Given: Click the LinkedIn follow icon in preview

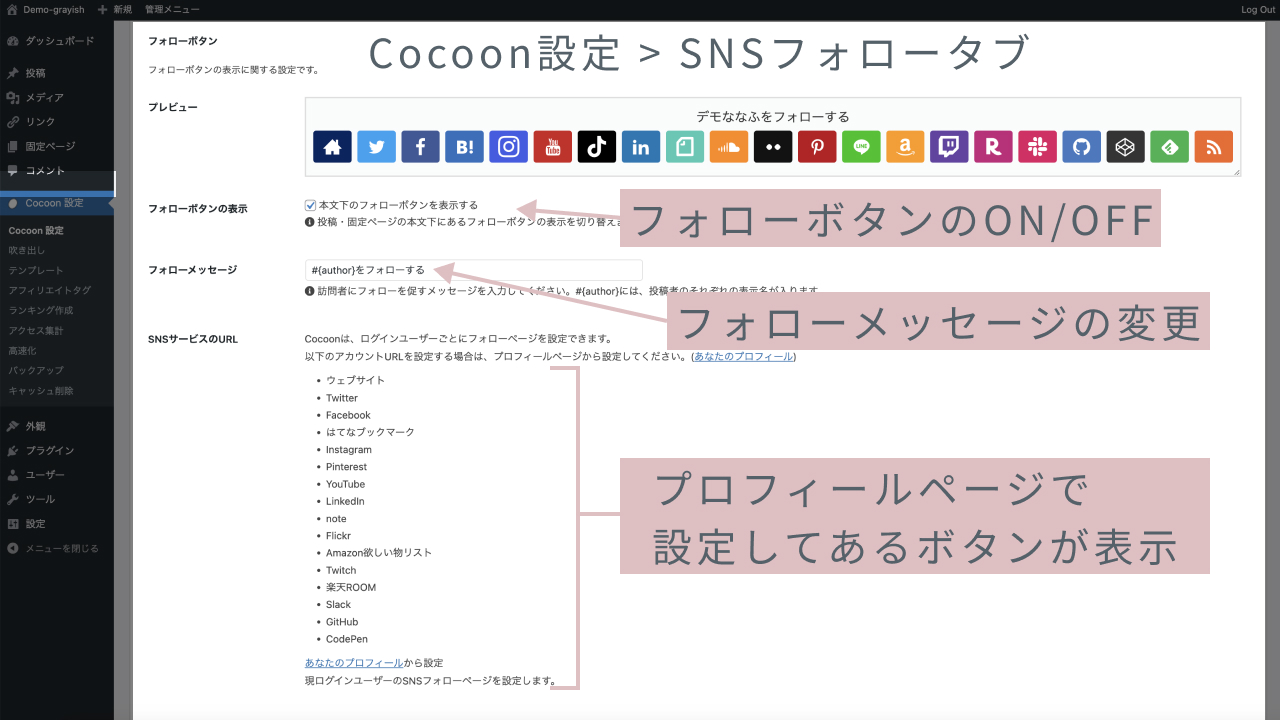Looking at the screenshot, I should (641, 147).
